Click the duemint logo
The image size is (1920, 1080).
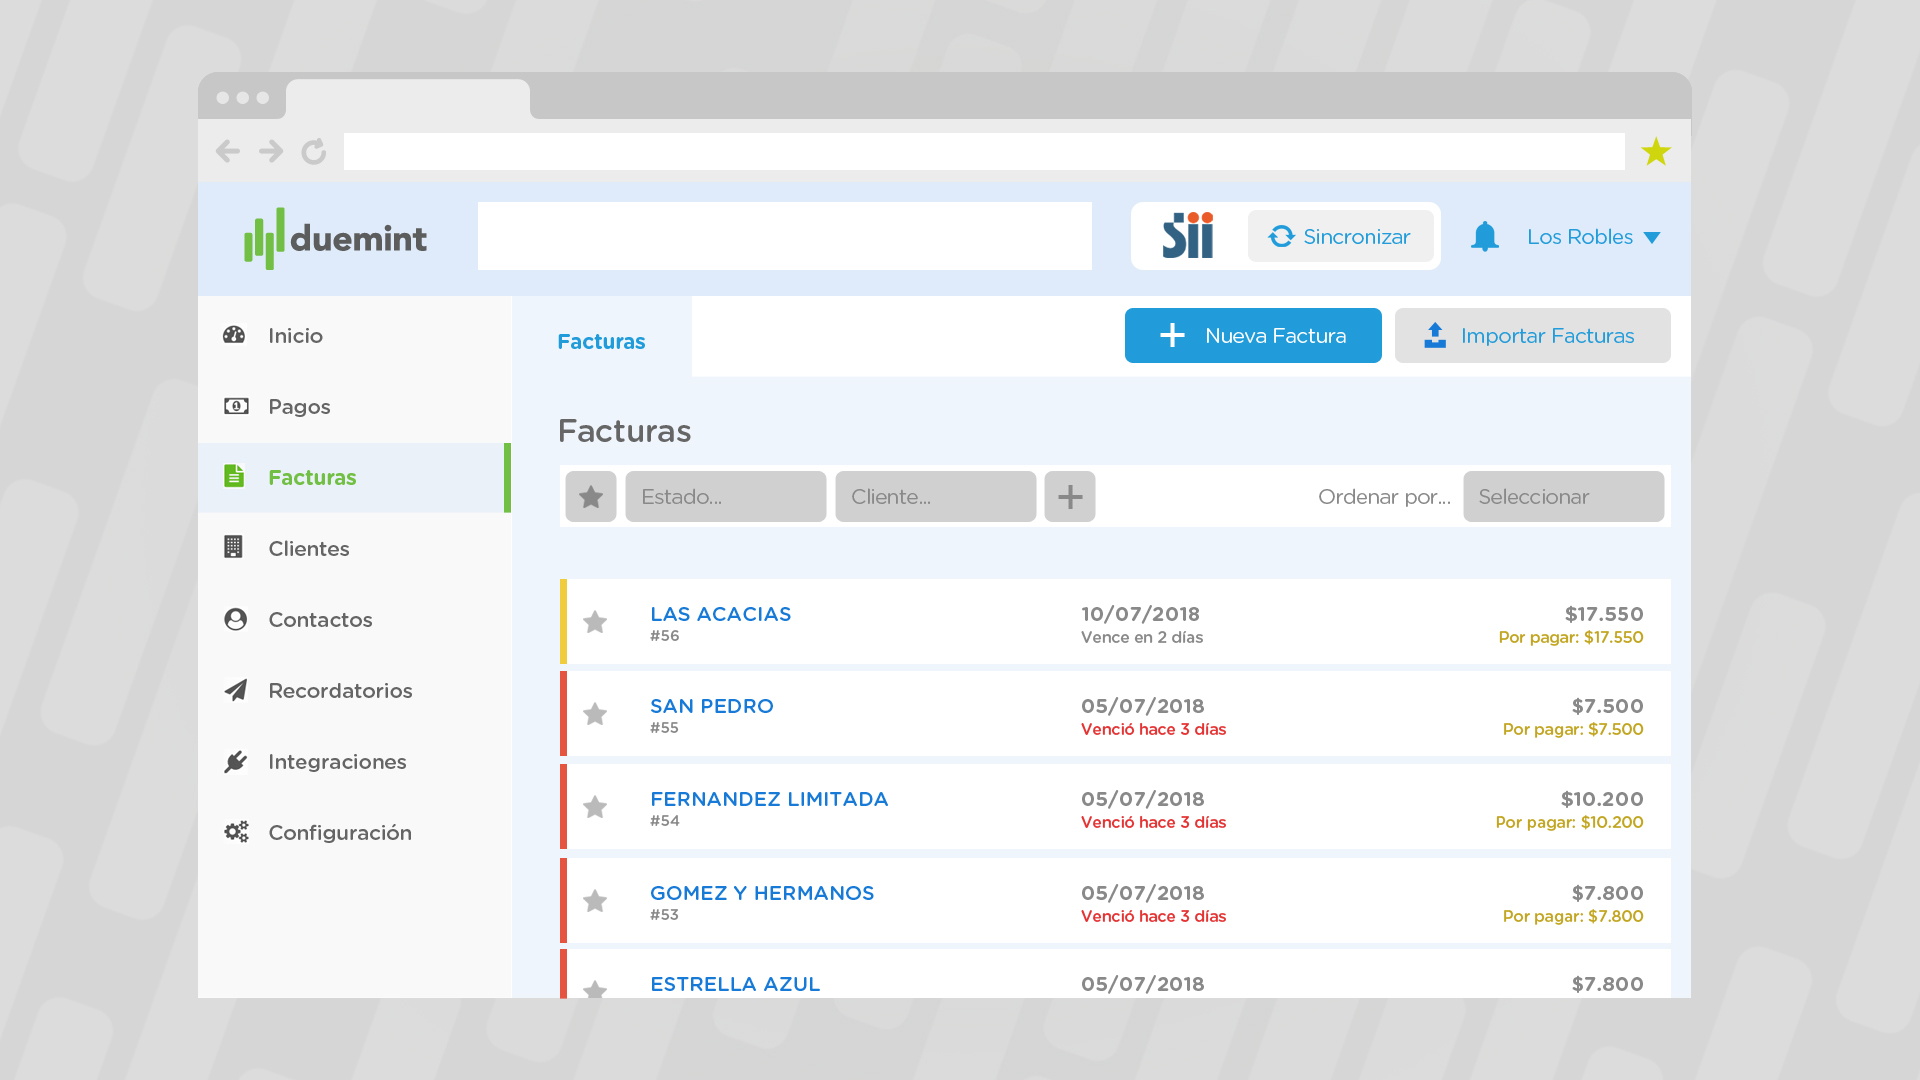336,238
